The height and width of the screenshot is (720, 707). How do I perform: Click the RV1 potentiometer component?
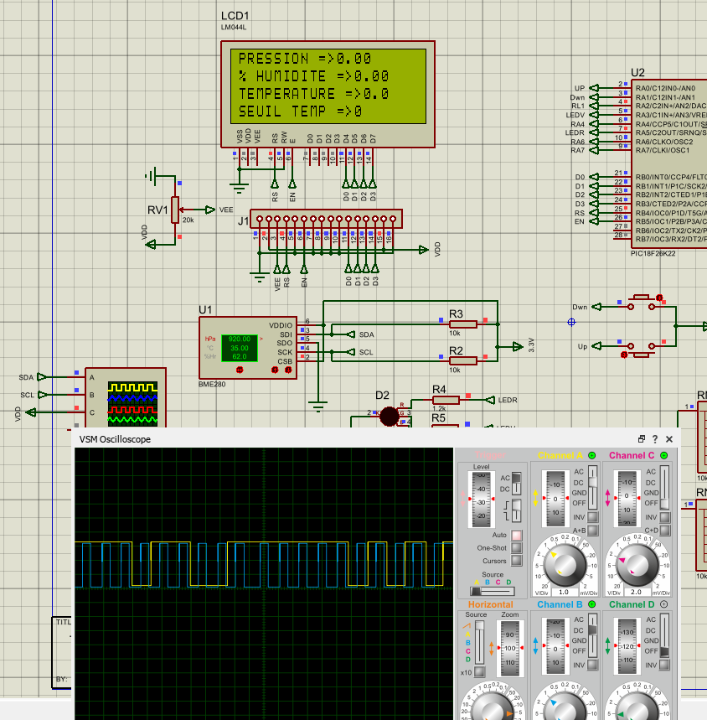point(175,210)
